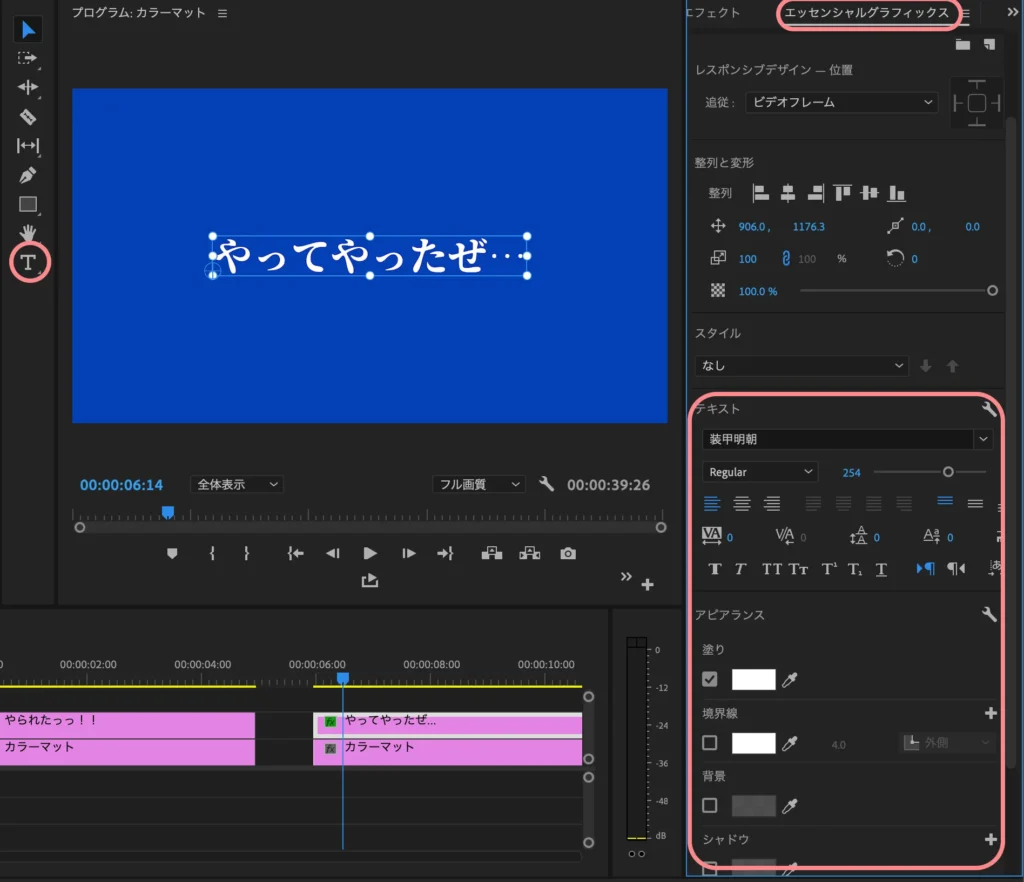Pick the fill color with the eyedropper
The width and height of the screenshot is (1024, 882).
tap(790, 680)
